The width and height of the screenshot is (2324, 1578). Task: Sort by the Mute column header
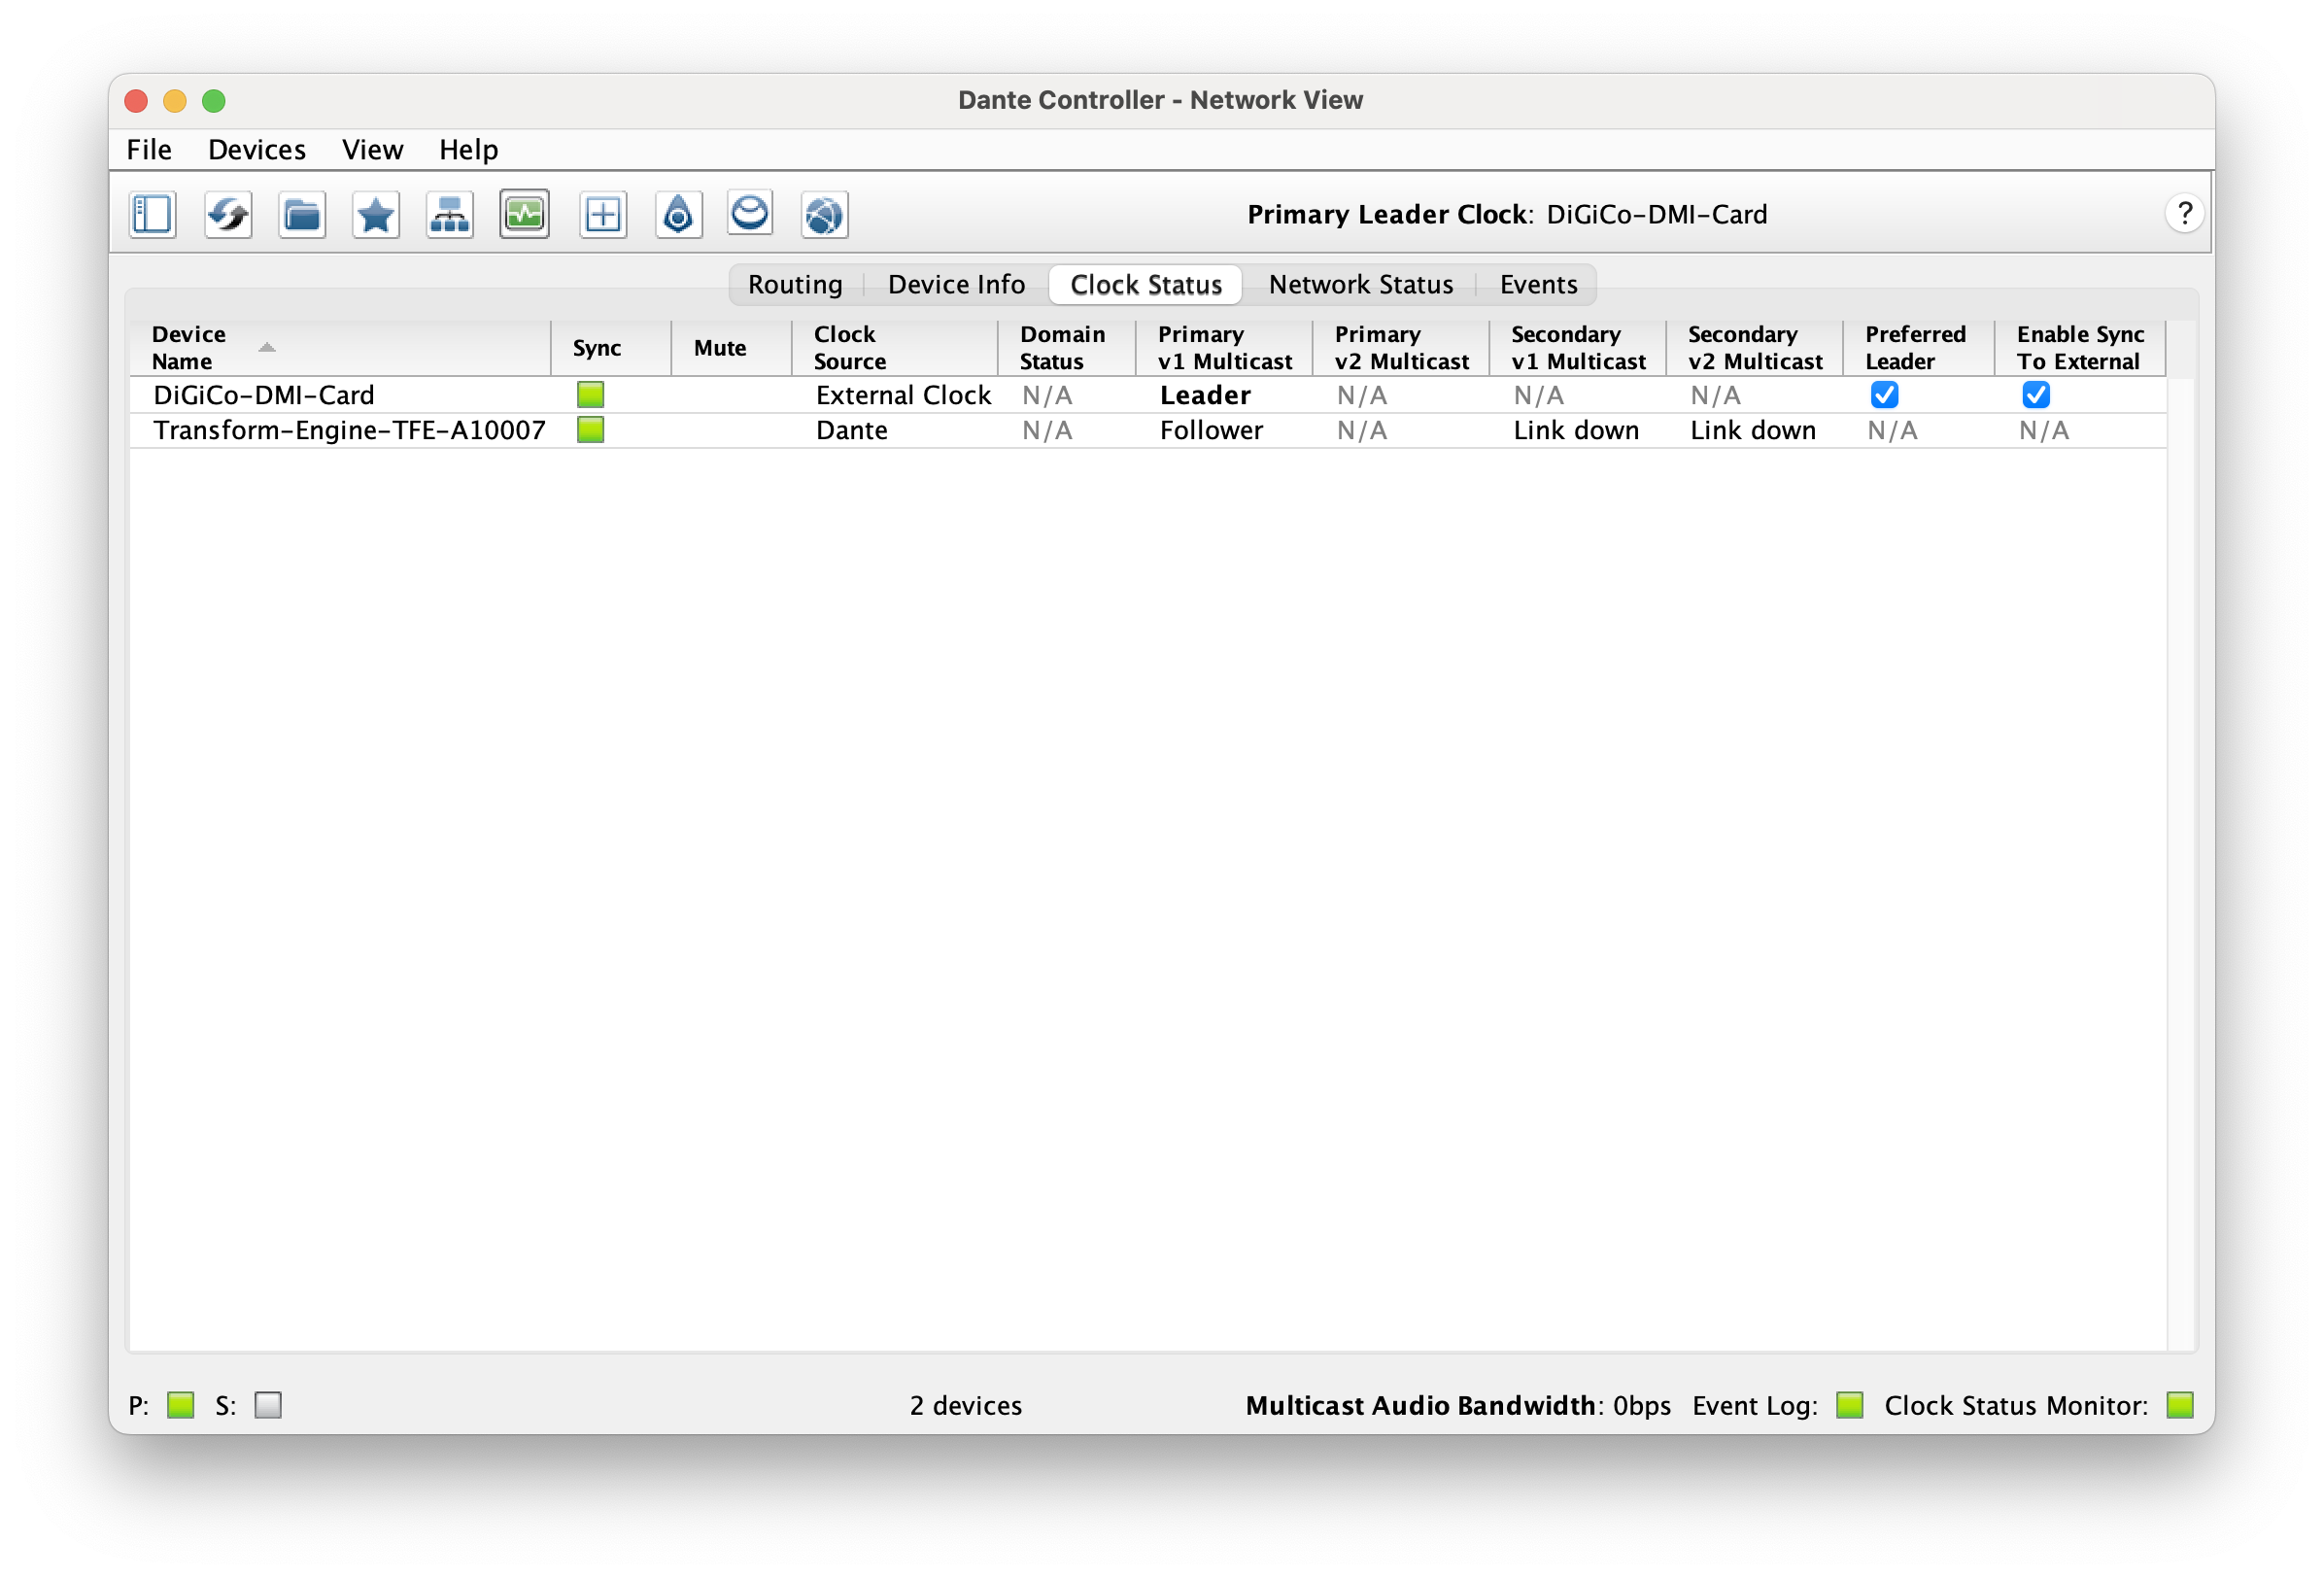(731, 348)
